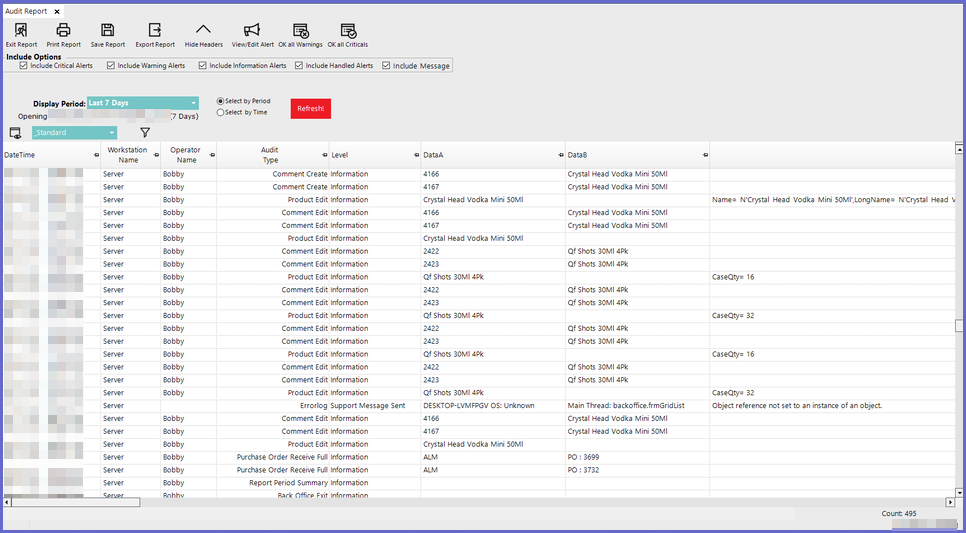The width and height of the screenshot is (966, 533).
Task: Click the Export Report icon
Action: point(155,31)
